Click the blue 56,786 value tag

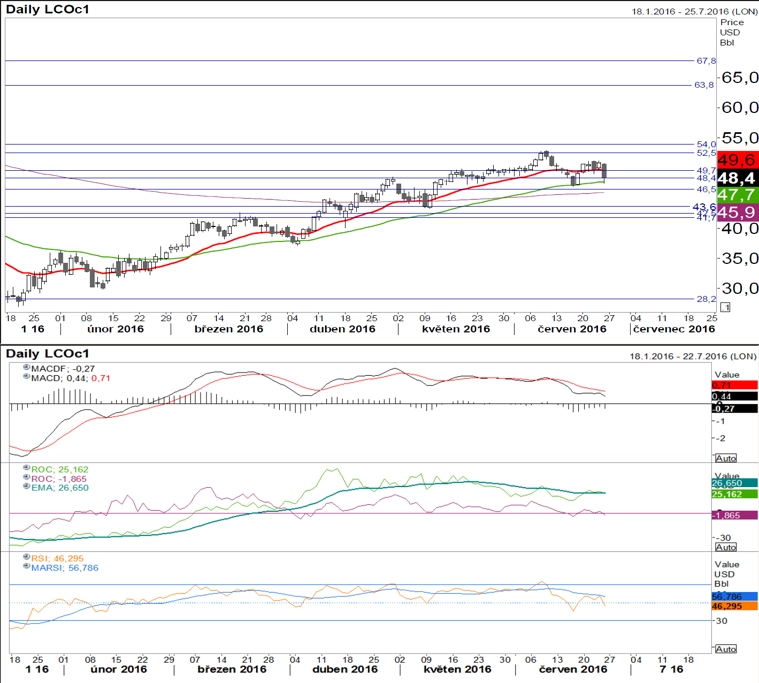pyautogui.click(x=734, y=597)
